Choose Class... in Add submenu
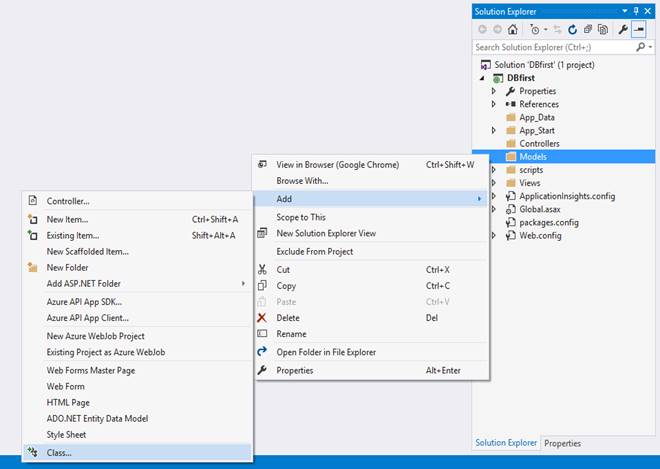Viewport: 660px width, 469px height. [x=137, y=453]
